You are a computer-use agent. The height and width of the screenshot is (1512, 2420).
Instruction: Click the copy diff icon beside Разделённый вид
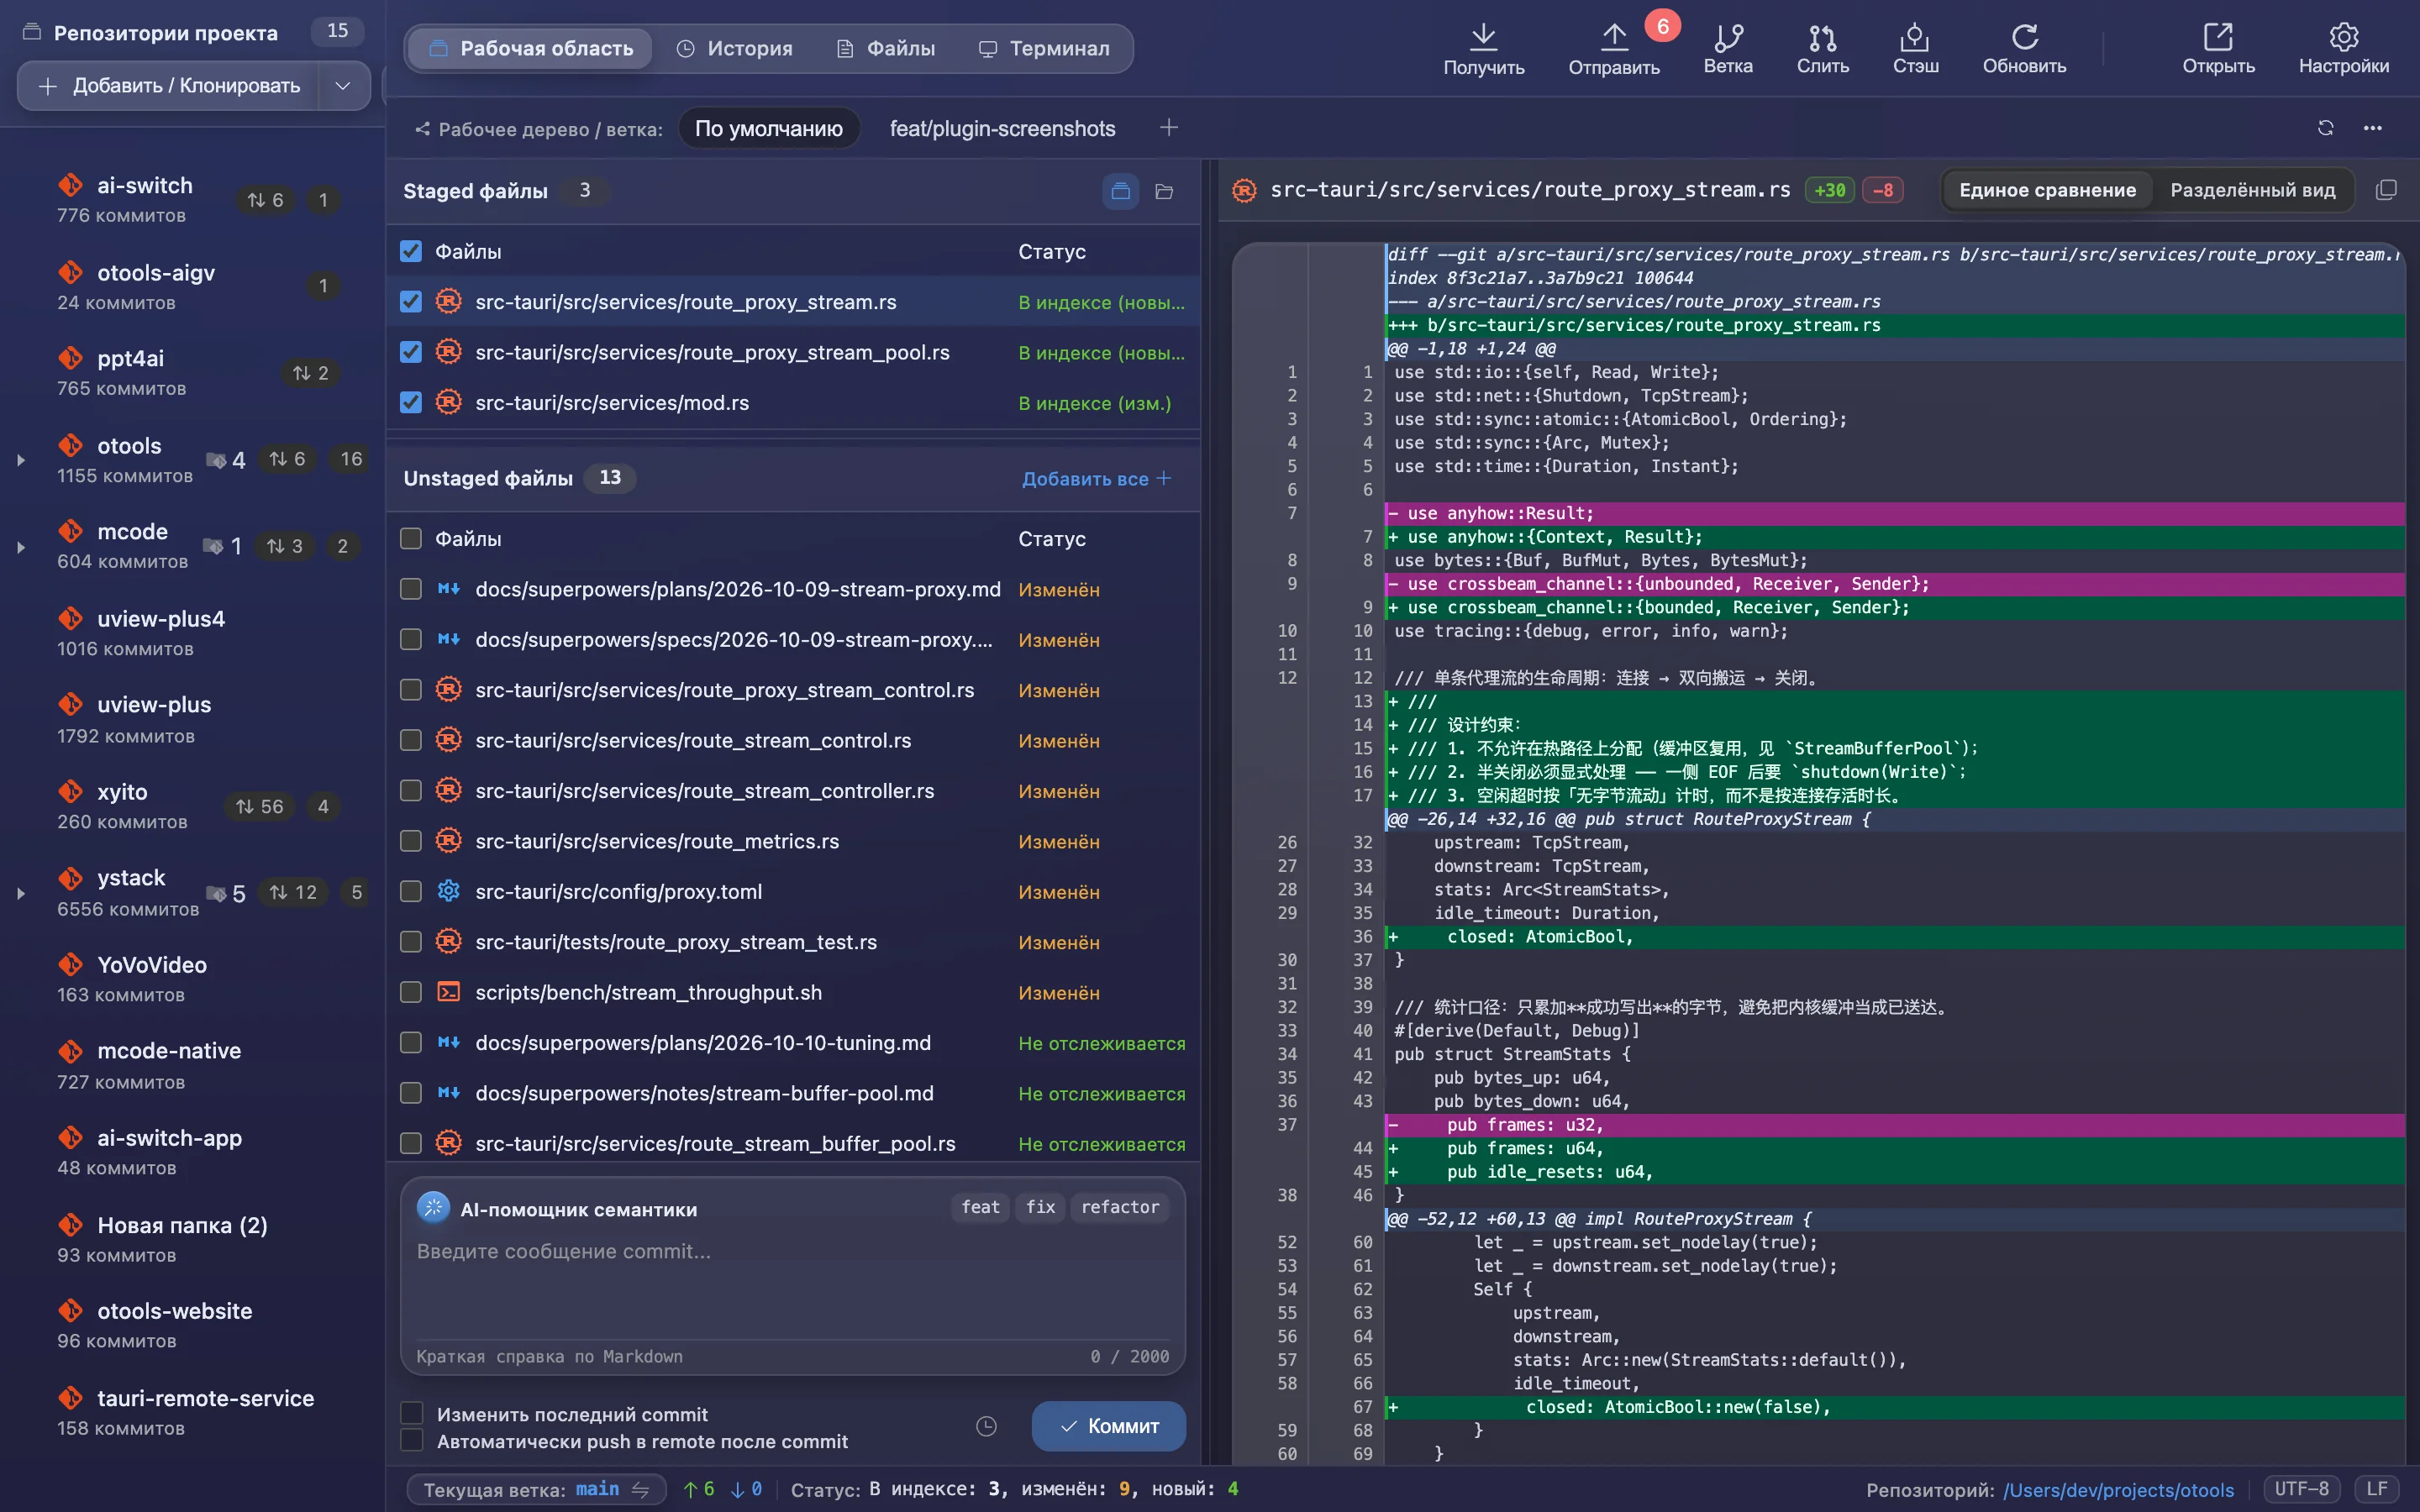point(2386,190)
